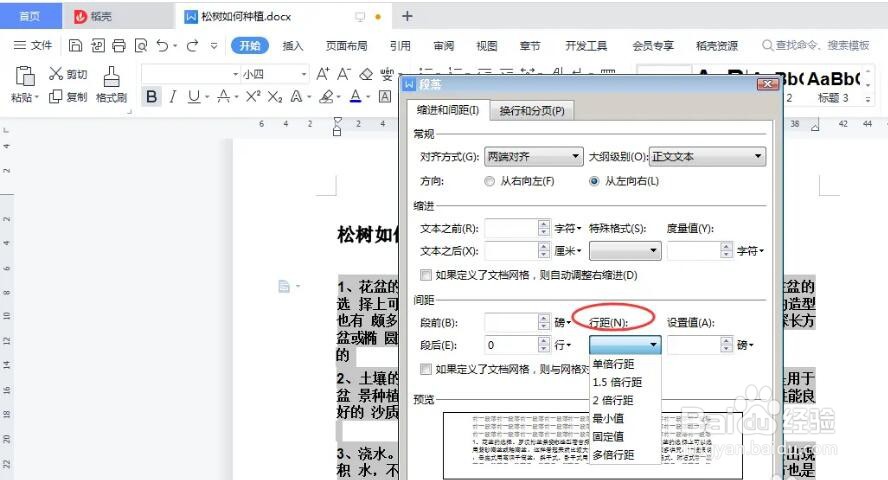Switch to 换行和分页 tab in dialog

point(532,111)
